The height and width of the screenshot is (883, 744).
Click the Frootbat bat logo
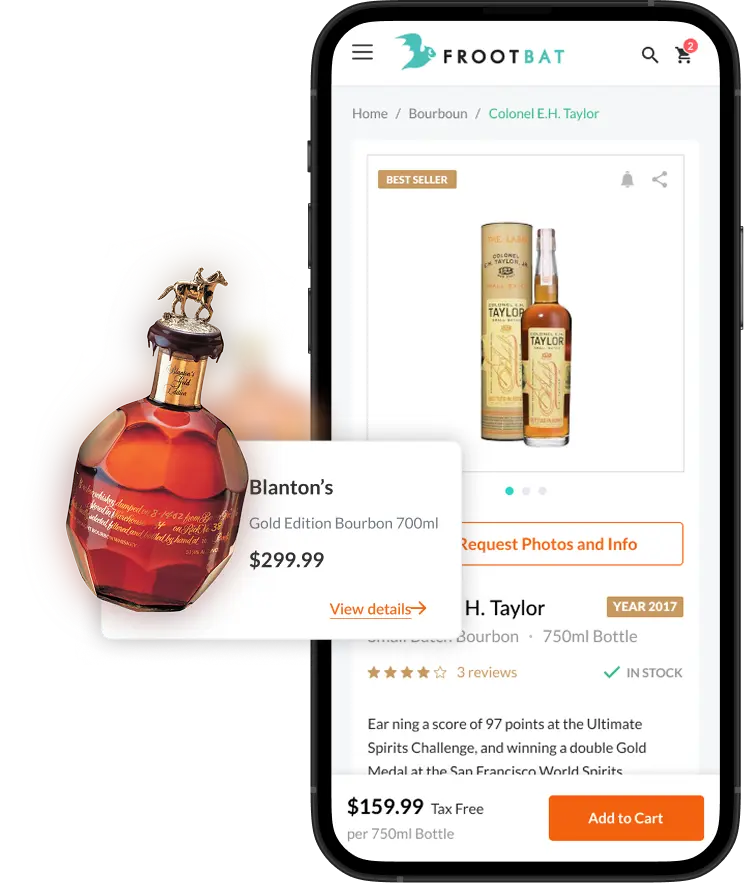pos(415,51)
